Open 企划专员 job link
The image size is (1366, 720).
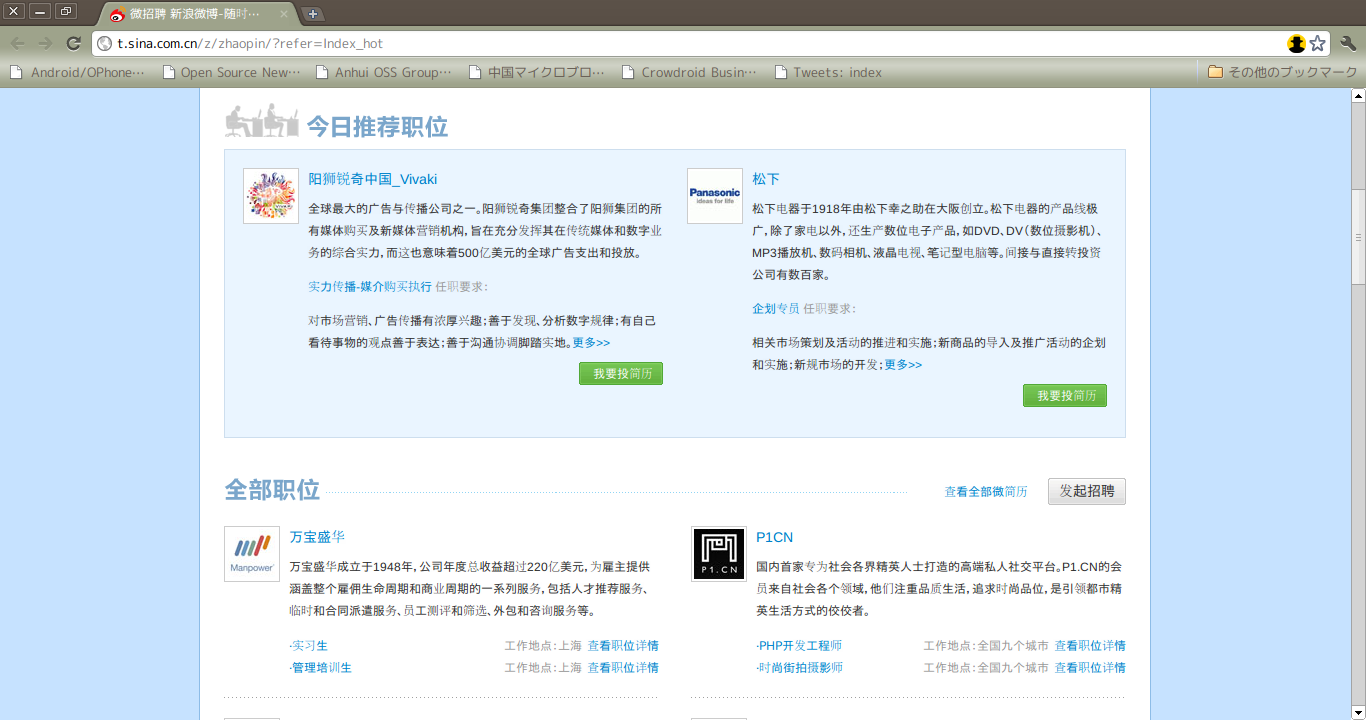[776, 308]
